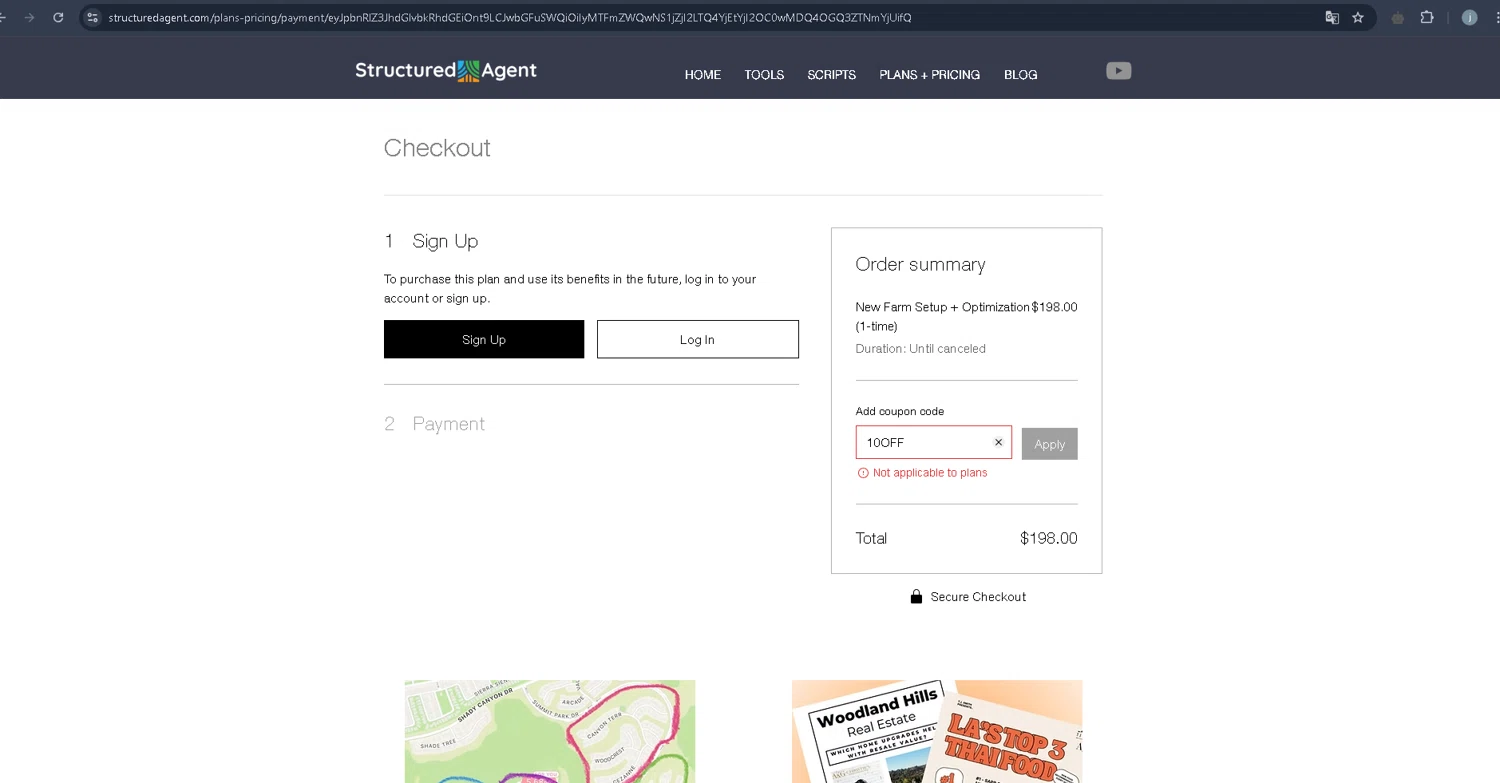Click the black Sign Up button

[484, 339]
